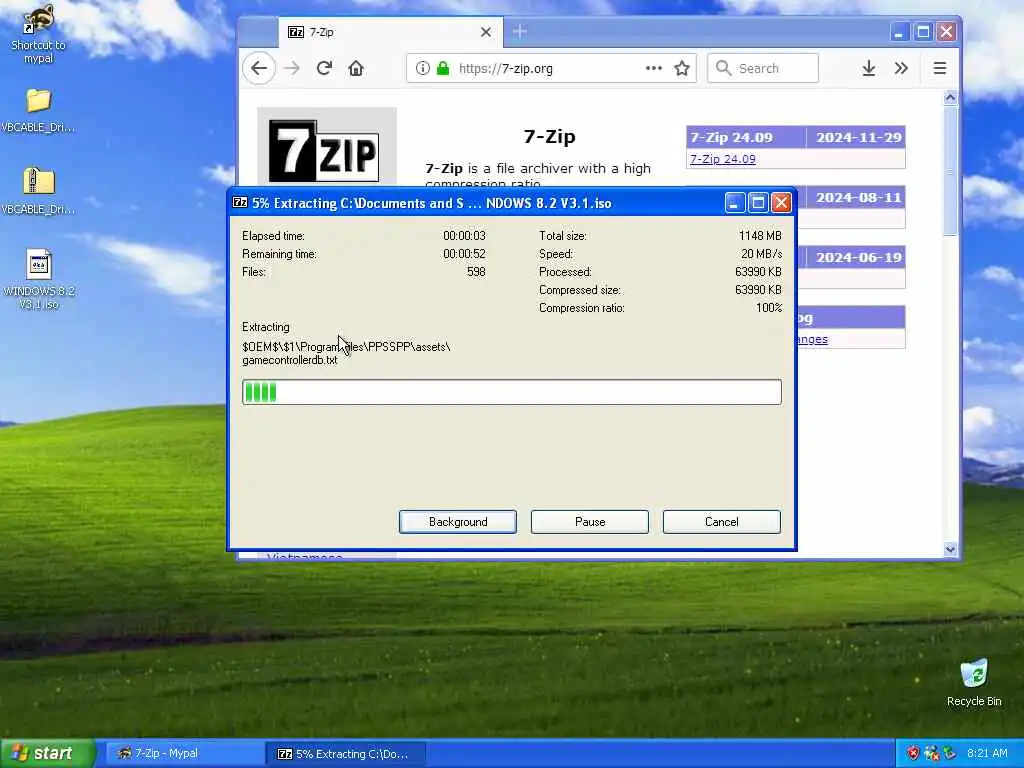The width and height of the screenshot is (1024, 768).
Task: Click the Speed value 20 MB/s
Action: tap(761, 253)
